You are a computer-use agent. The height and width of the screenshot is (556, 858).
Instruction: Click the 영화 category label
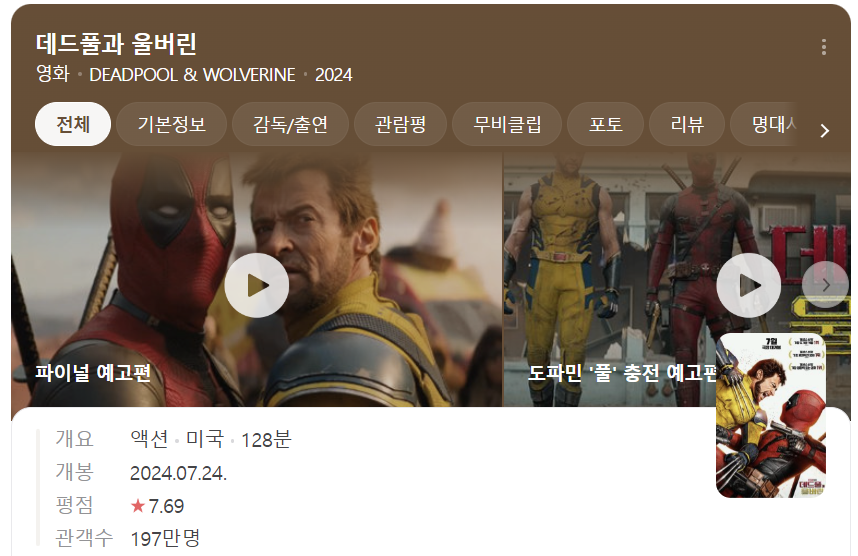53,74
